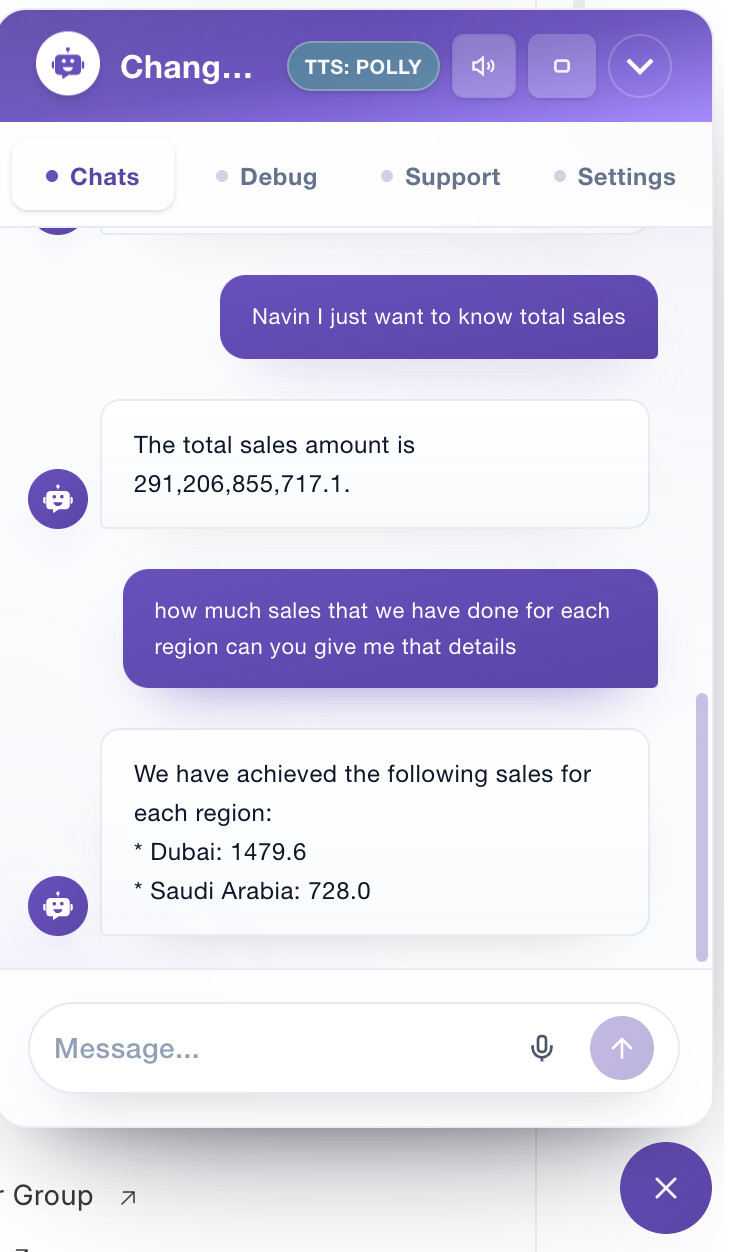Switch to the Chats tab
Viewport: 746px width, 1252px height.
(93, 177)
